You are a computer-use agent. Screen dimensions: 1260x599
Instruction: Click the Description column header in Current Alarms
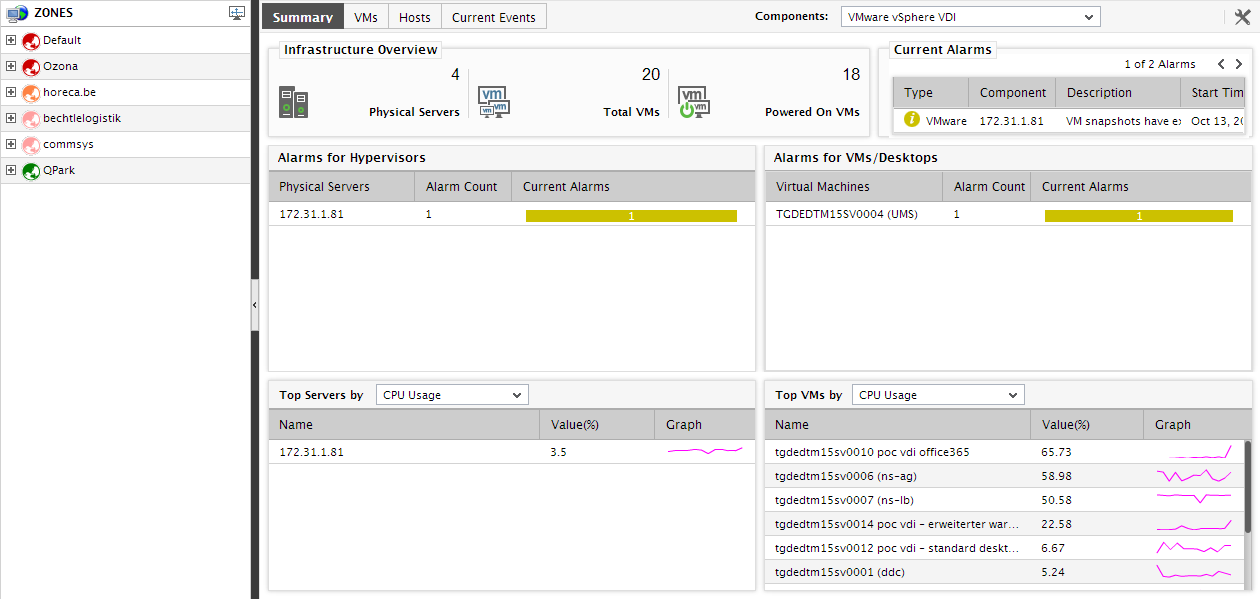[1117, 92]
